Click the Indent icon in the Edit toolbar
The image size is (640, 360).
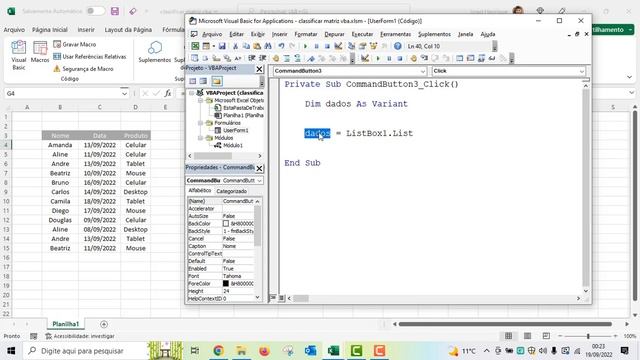[252, 58]
